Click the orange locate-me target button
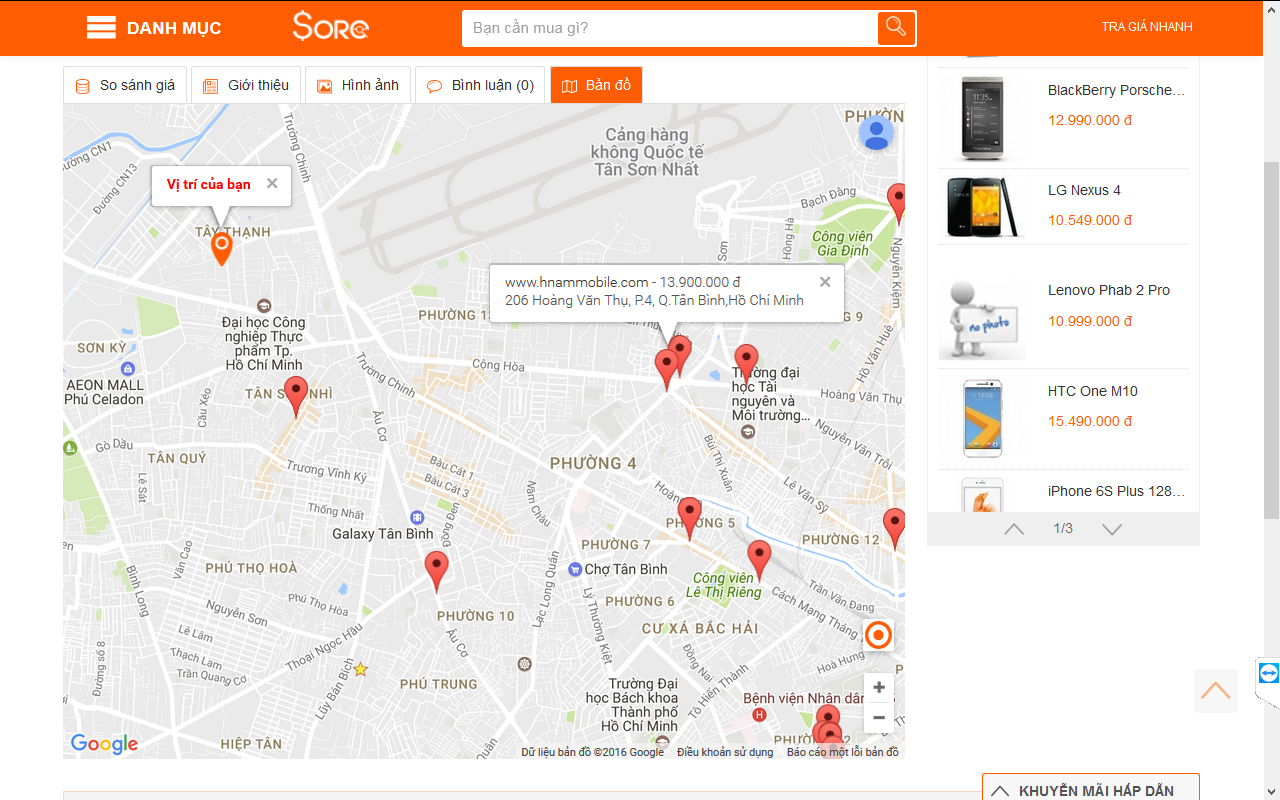The width and height of the screenshot is (1280, 800). pyautogui.click(x=878, y=635)
